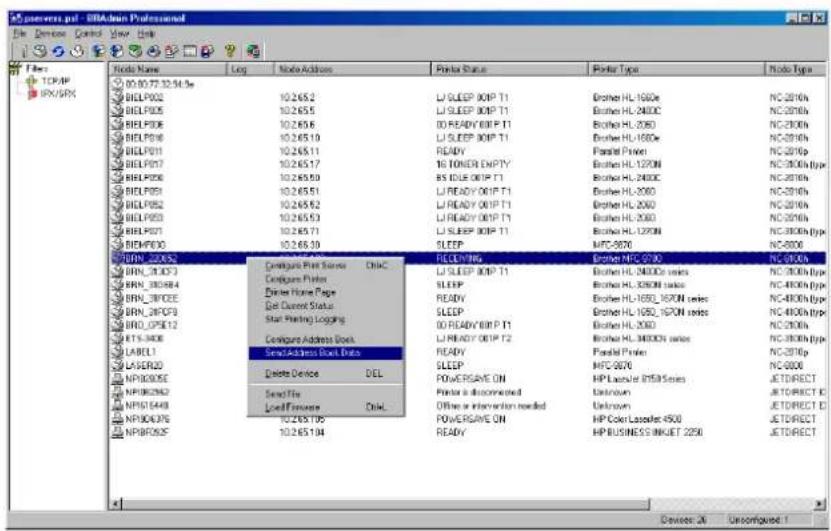Sort by the Node Type column header
The image size is (831, 531).
point(795,69)
